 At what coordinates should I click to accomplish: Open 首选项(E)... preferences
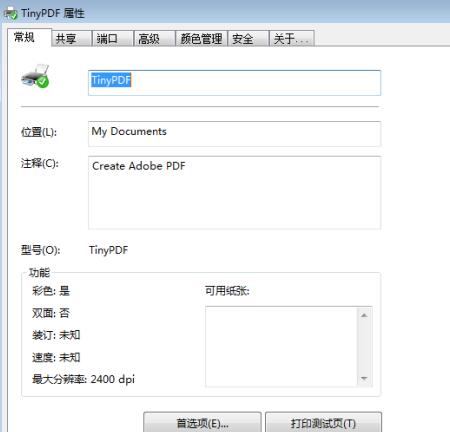[202, 423]
